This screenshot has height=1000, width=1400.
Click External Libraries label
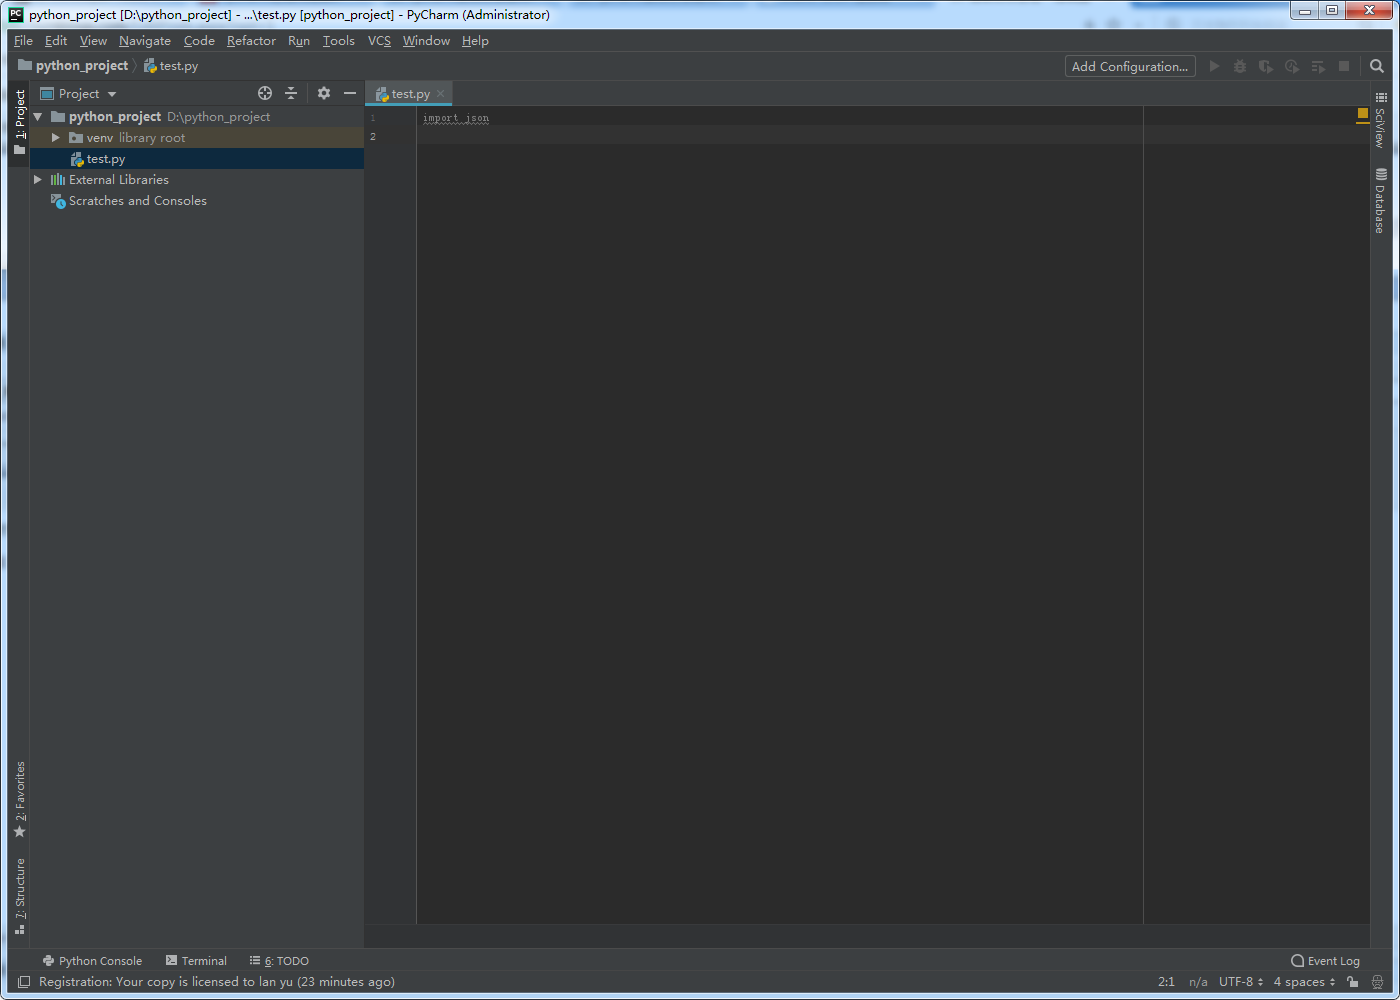point(119,180)
